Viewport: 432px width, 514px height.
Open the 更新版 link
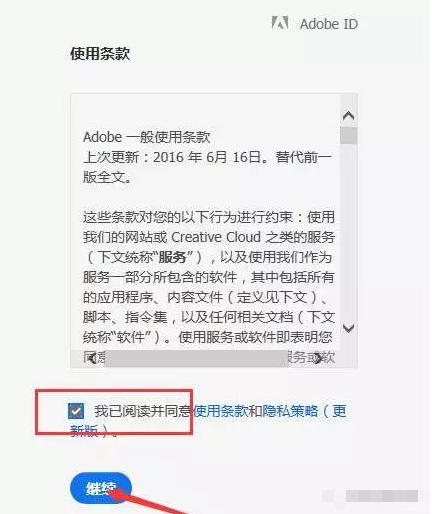[x=208, y=421]
